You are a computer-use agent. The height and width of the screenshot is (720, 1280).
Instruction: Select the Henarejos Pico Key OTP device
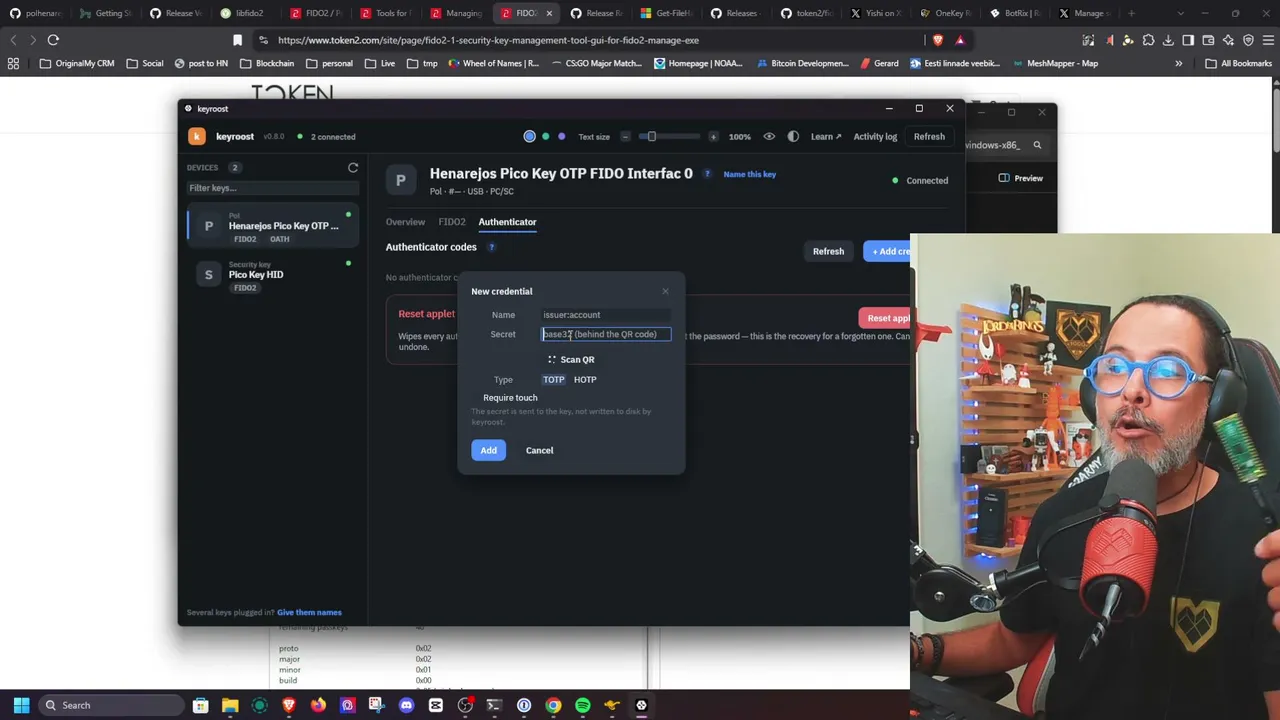[272, 226]
